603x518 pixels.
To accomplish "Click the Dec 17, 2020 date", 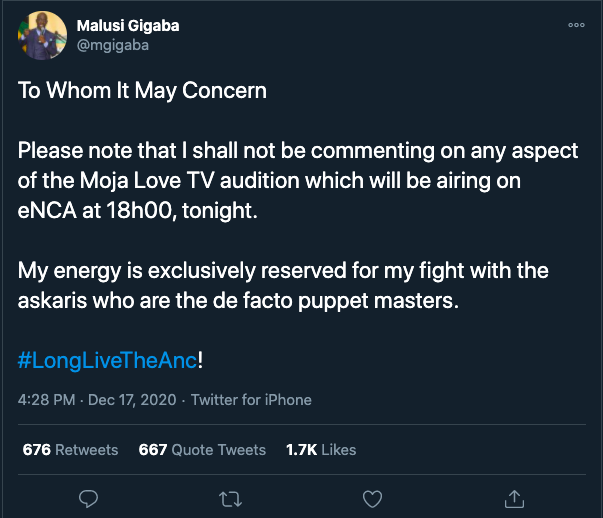I will tap(131, 400).
